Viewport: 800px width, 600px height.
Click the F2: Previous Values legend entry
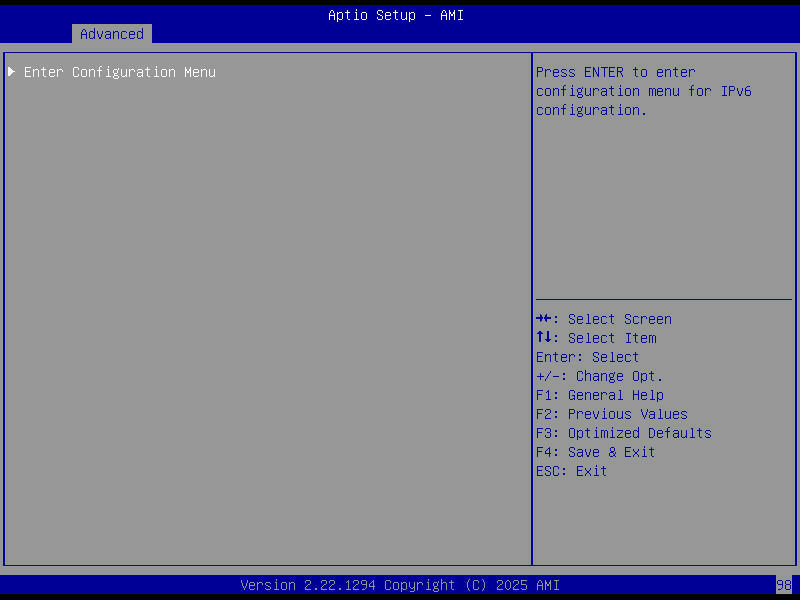point(611,413)
